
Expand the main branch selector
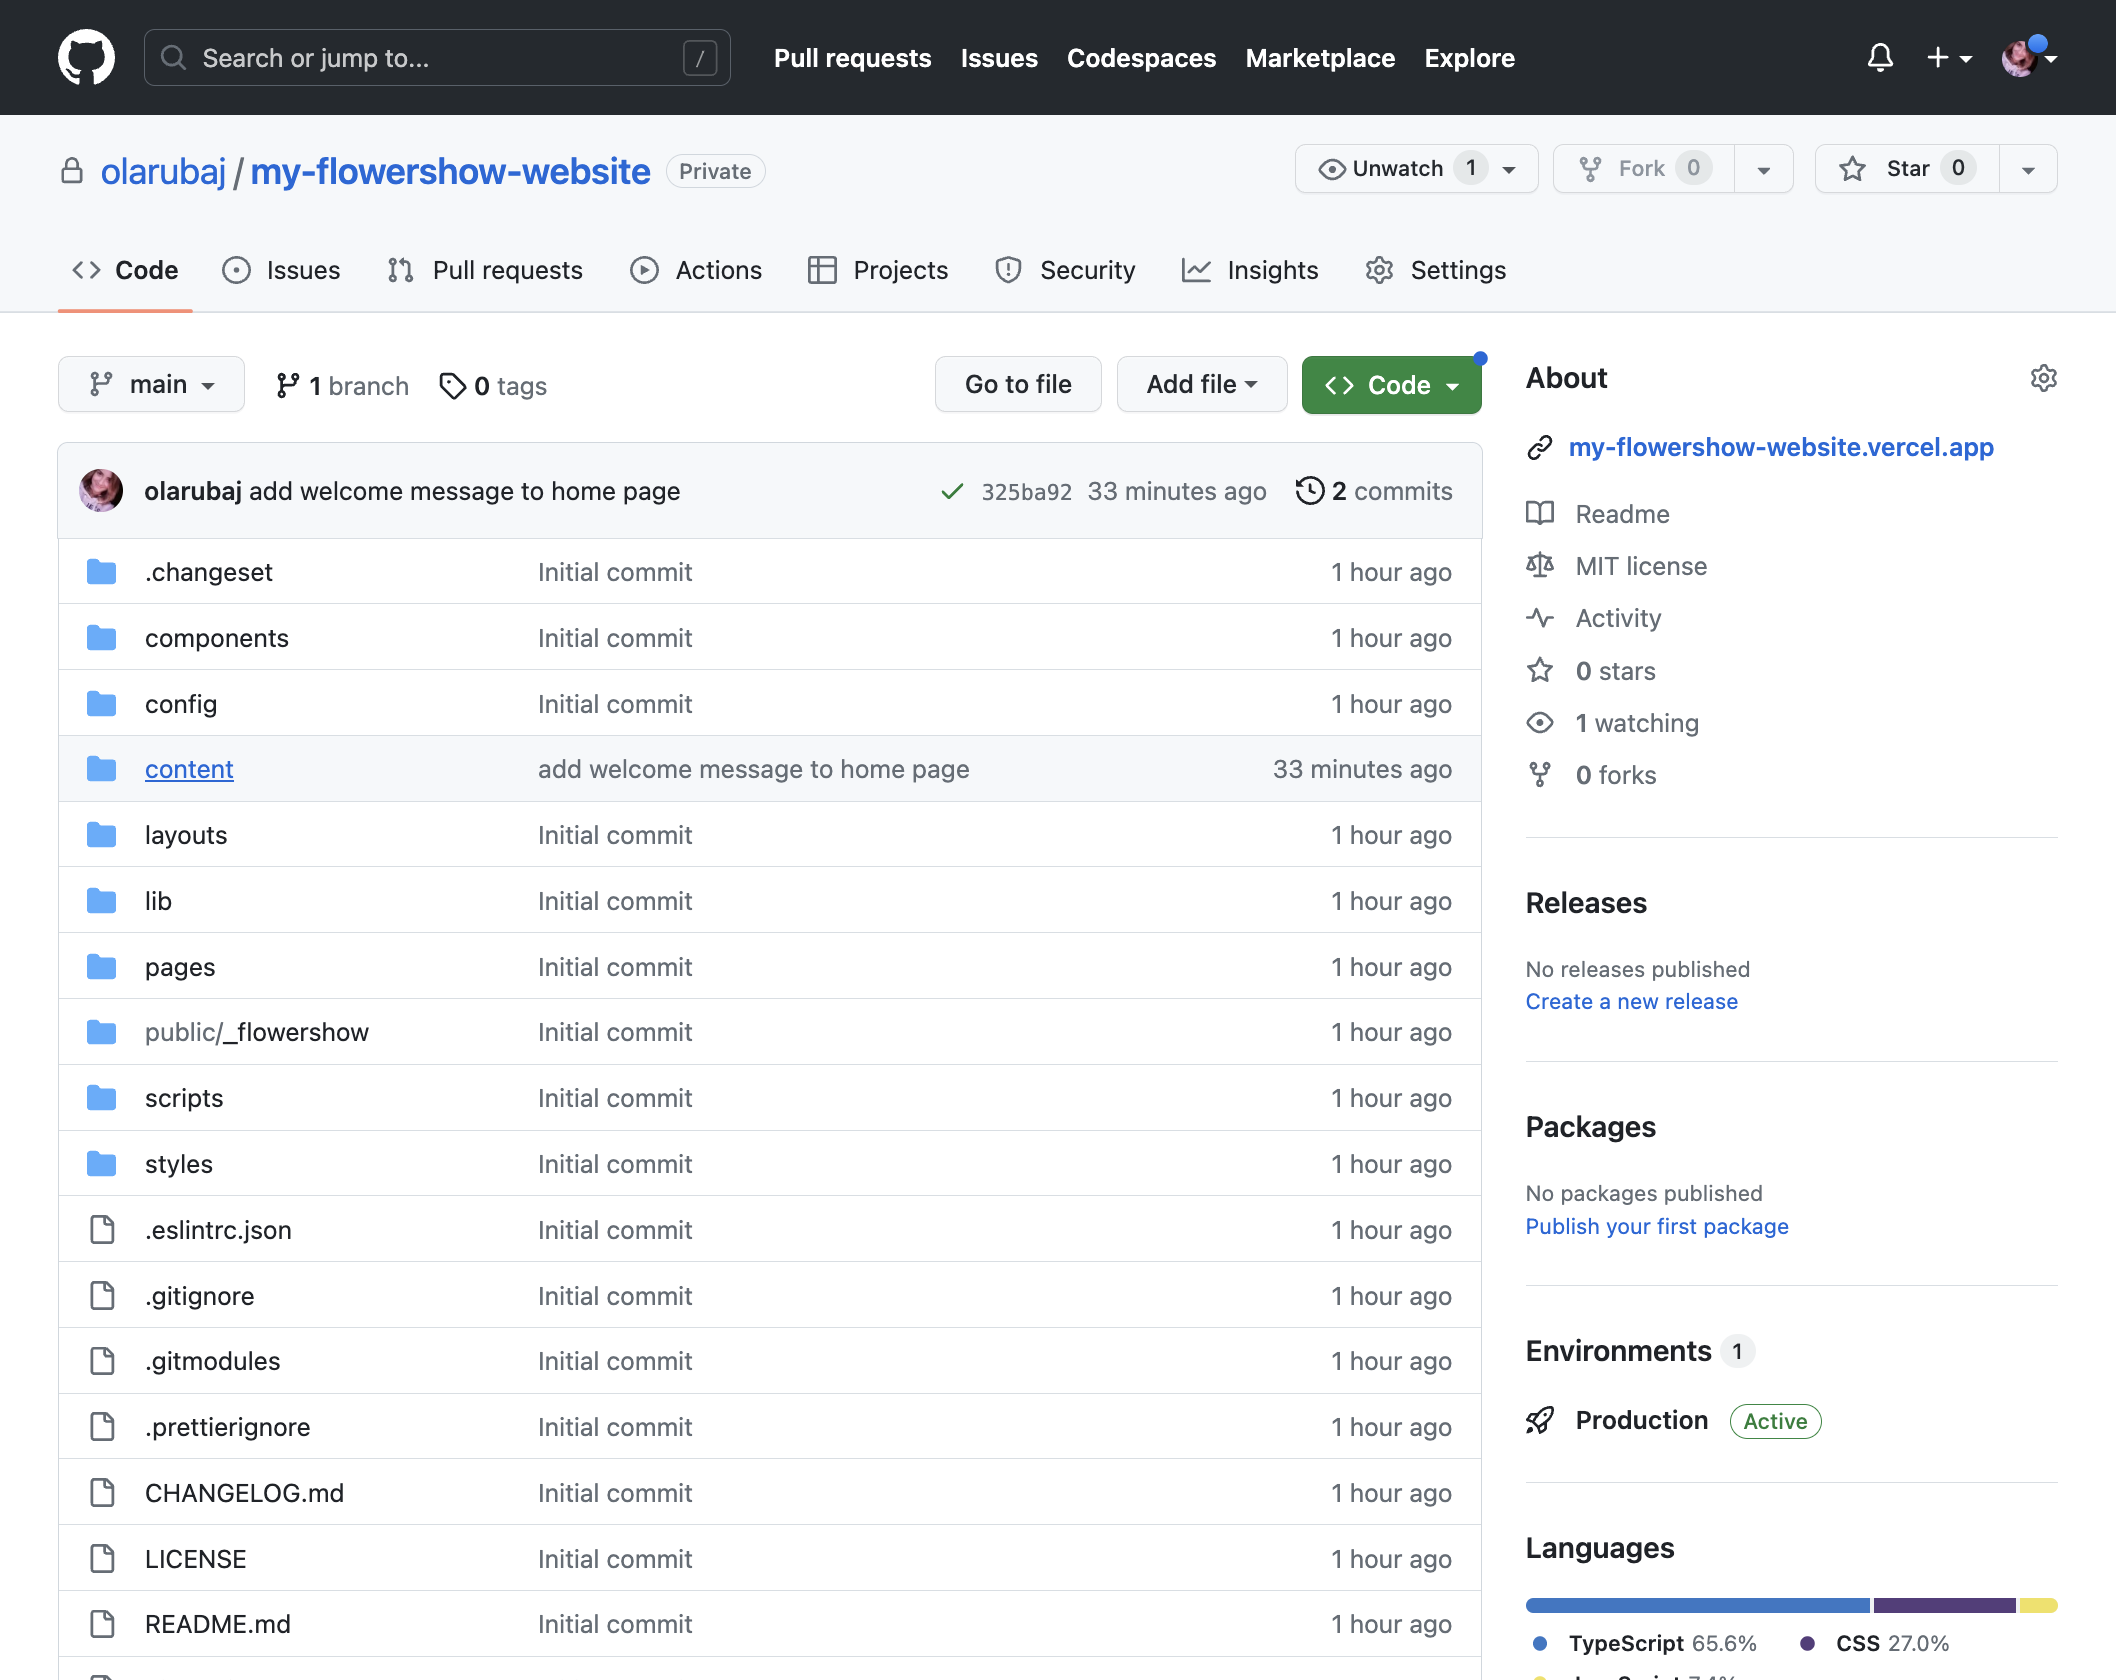pos(151,385)
